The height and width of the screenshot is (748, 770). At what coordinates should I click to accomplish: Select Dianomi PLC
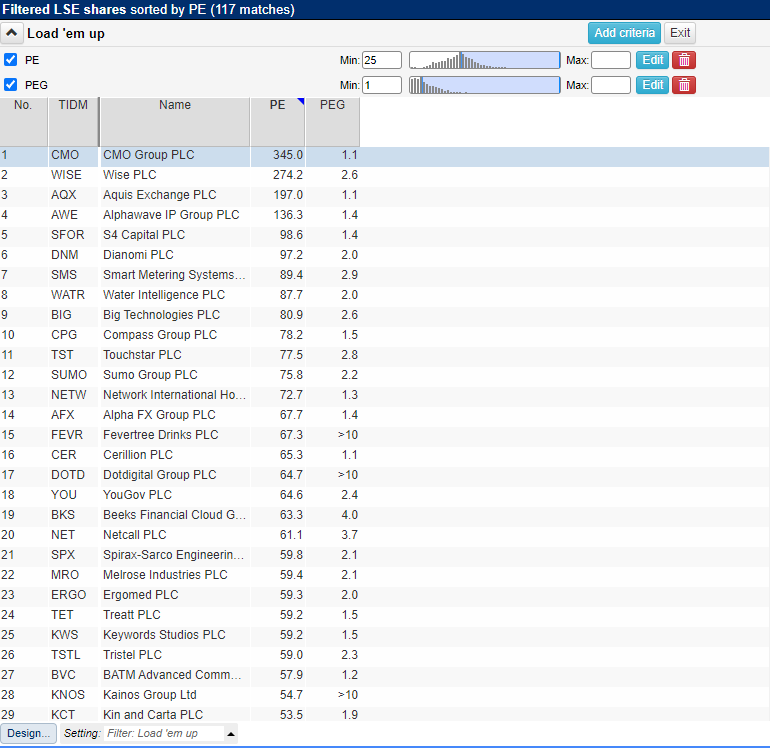138,255
